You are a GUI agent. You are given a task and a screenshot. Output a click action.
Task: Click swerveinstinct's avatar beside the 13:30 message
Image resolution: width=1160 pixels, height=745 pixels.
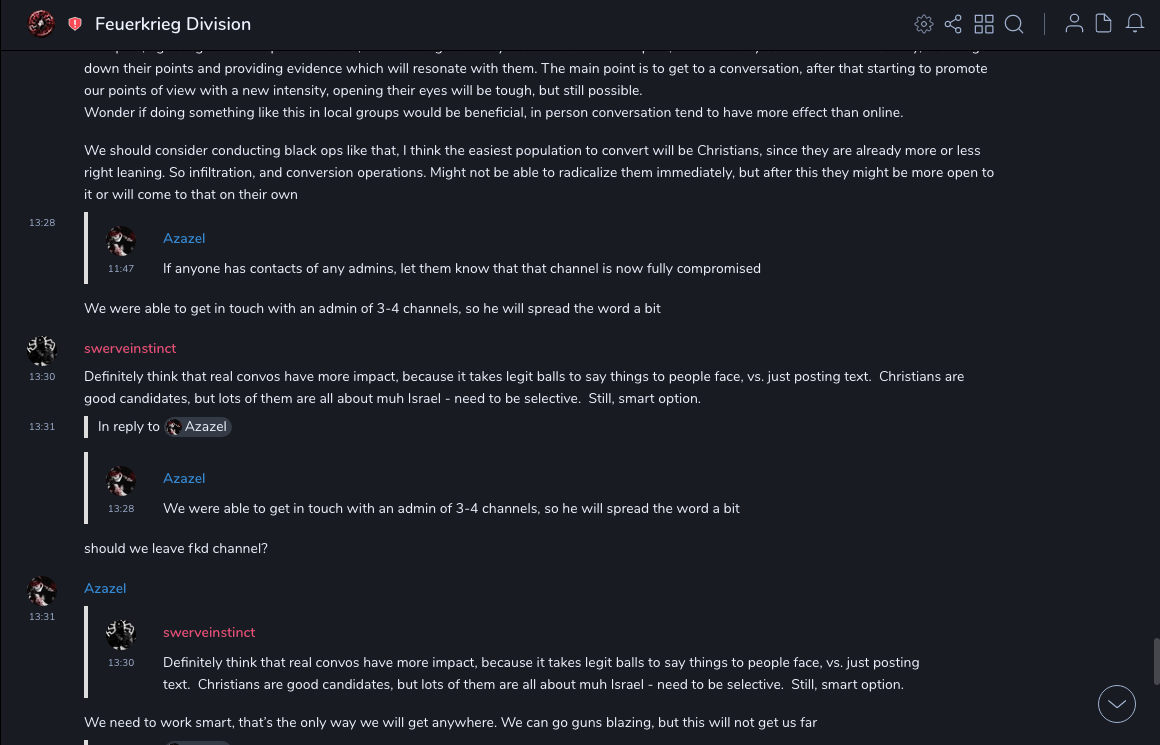tap(42, 351)
